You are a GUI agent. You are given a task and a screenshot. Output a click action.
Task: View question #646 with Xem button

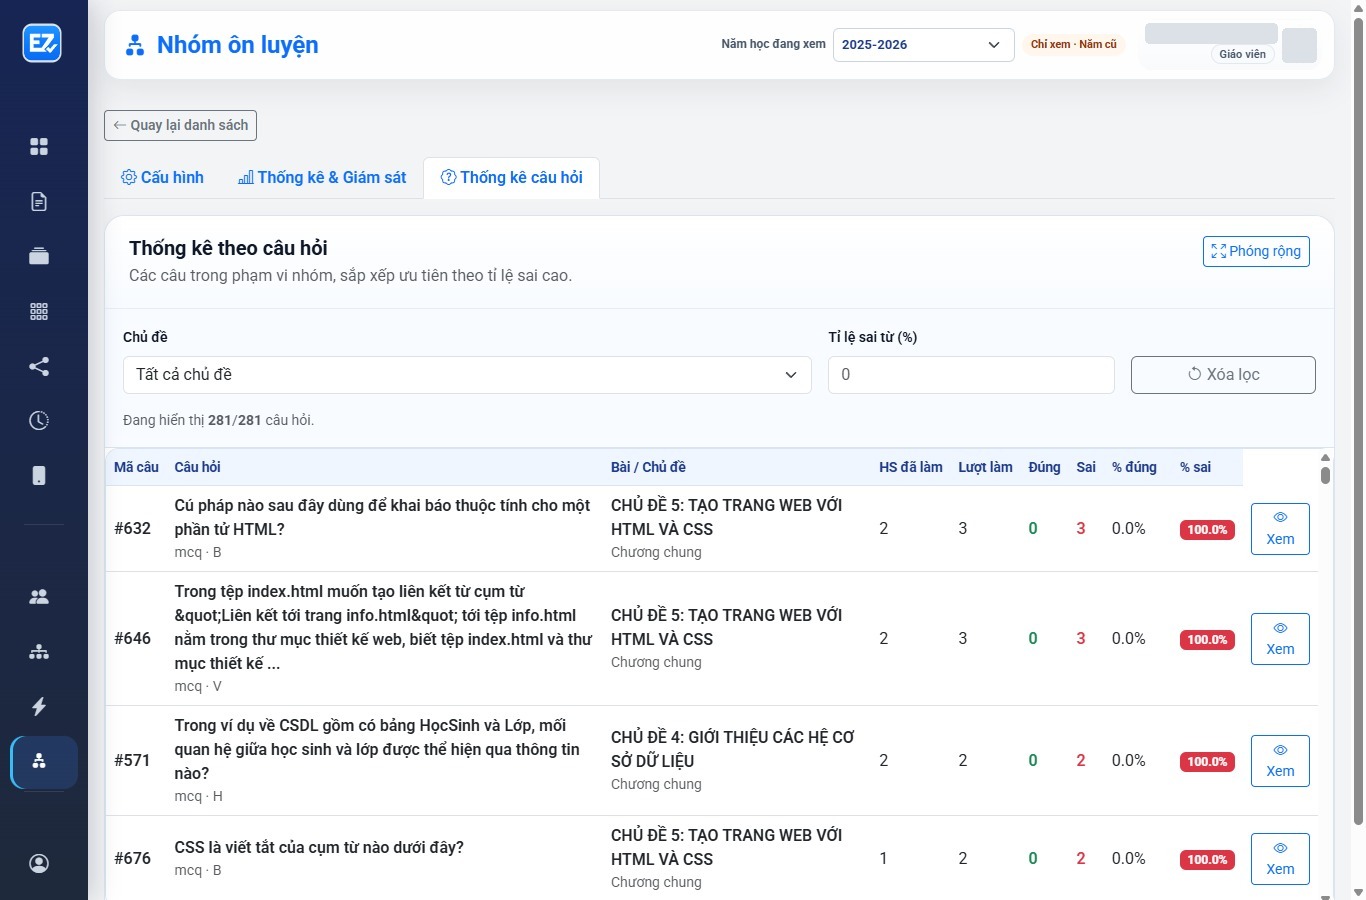pos(1280,639)
